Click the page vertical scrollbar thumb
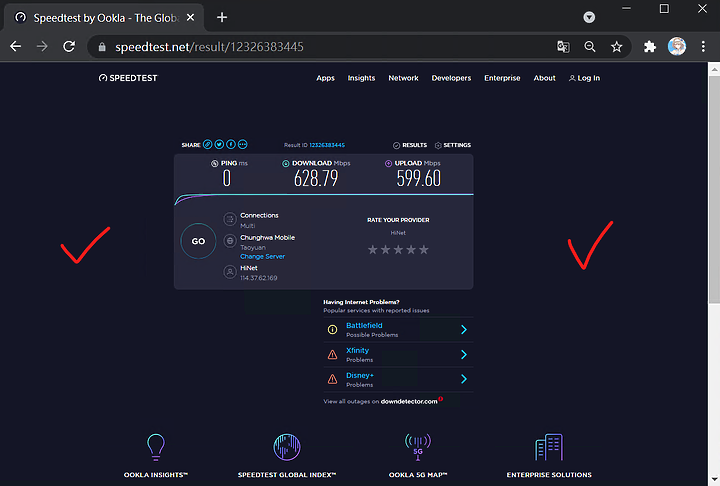Image resolution: width=720 pixels, height=486 pixels. (x=714, y=189)
